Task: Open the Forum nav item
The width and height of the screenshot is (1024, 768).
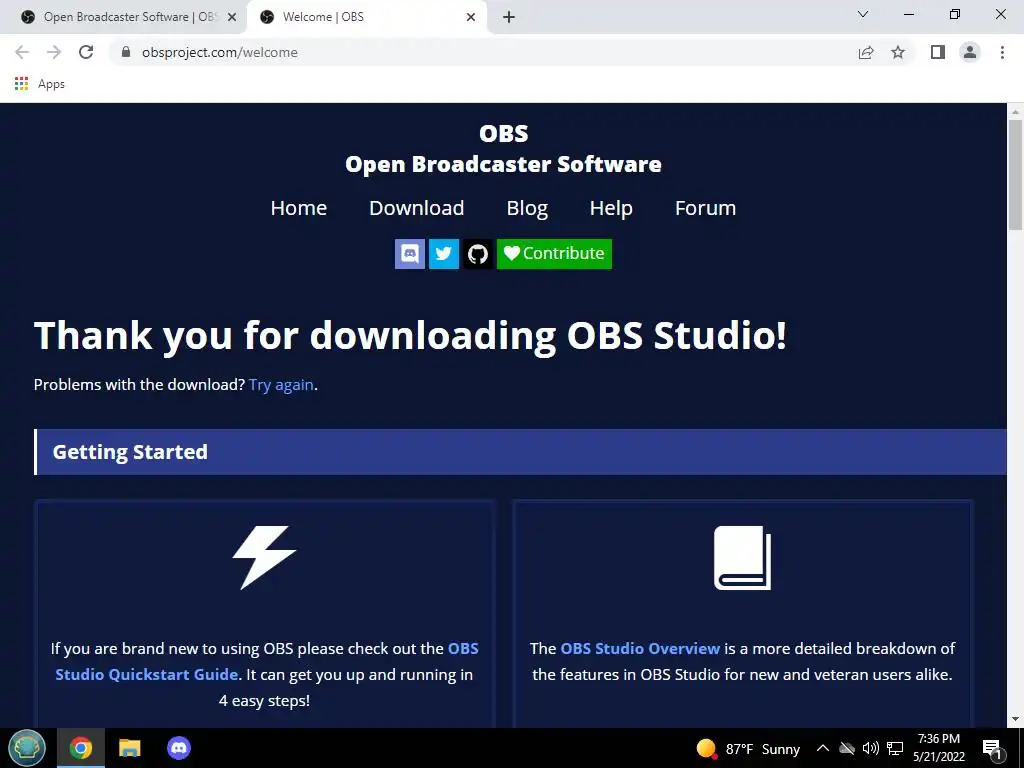Action: [x=705, y=208]
